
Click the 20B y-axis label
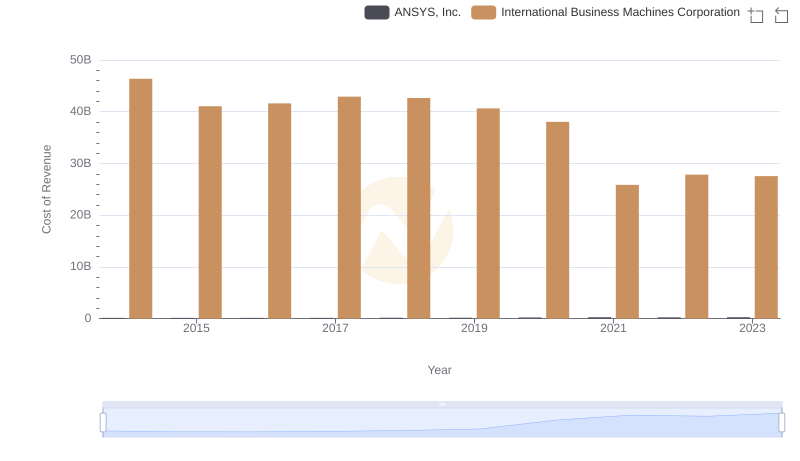click(81, 215)
